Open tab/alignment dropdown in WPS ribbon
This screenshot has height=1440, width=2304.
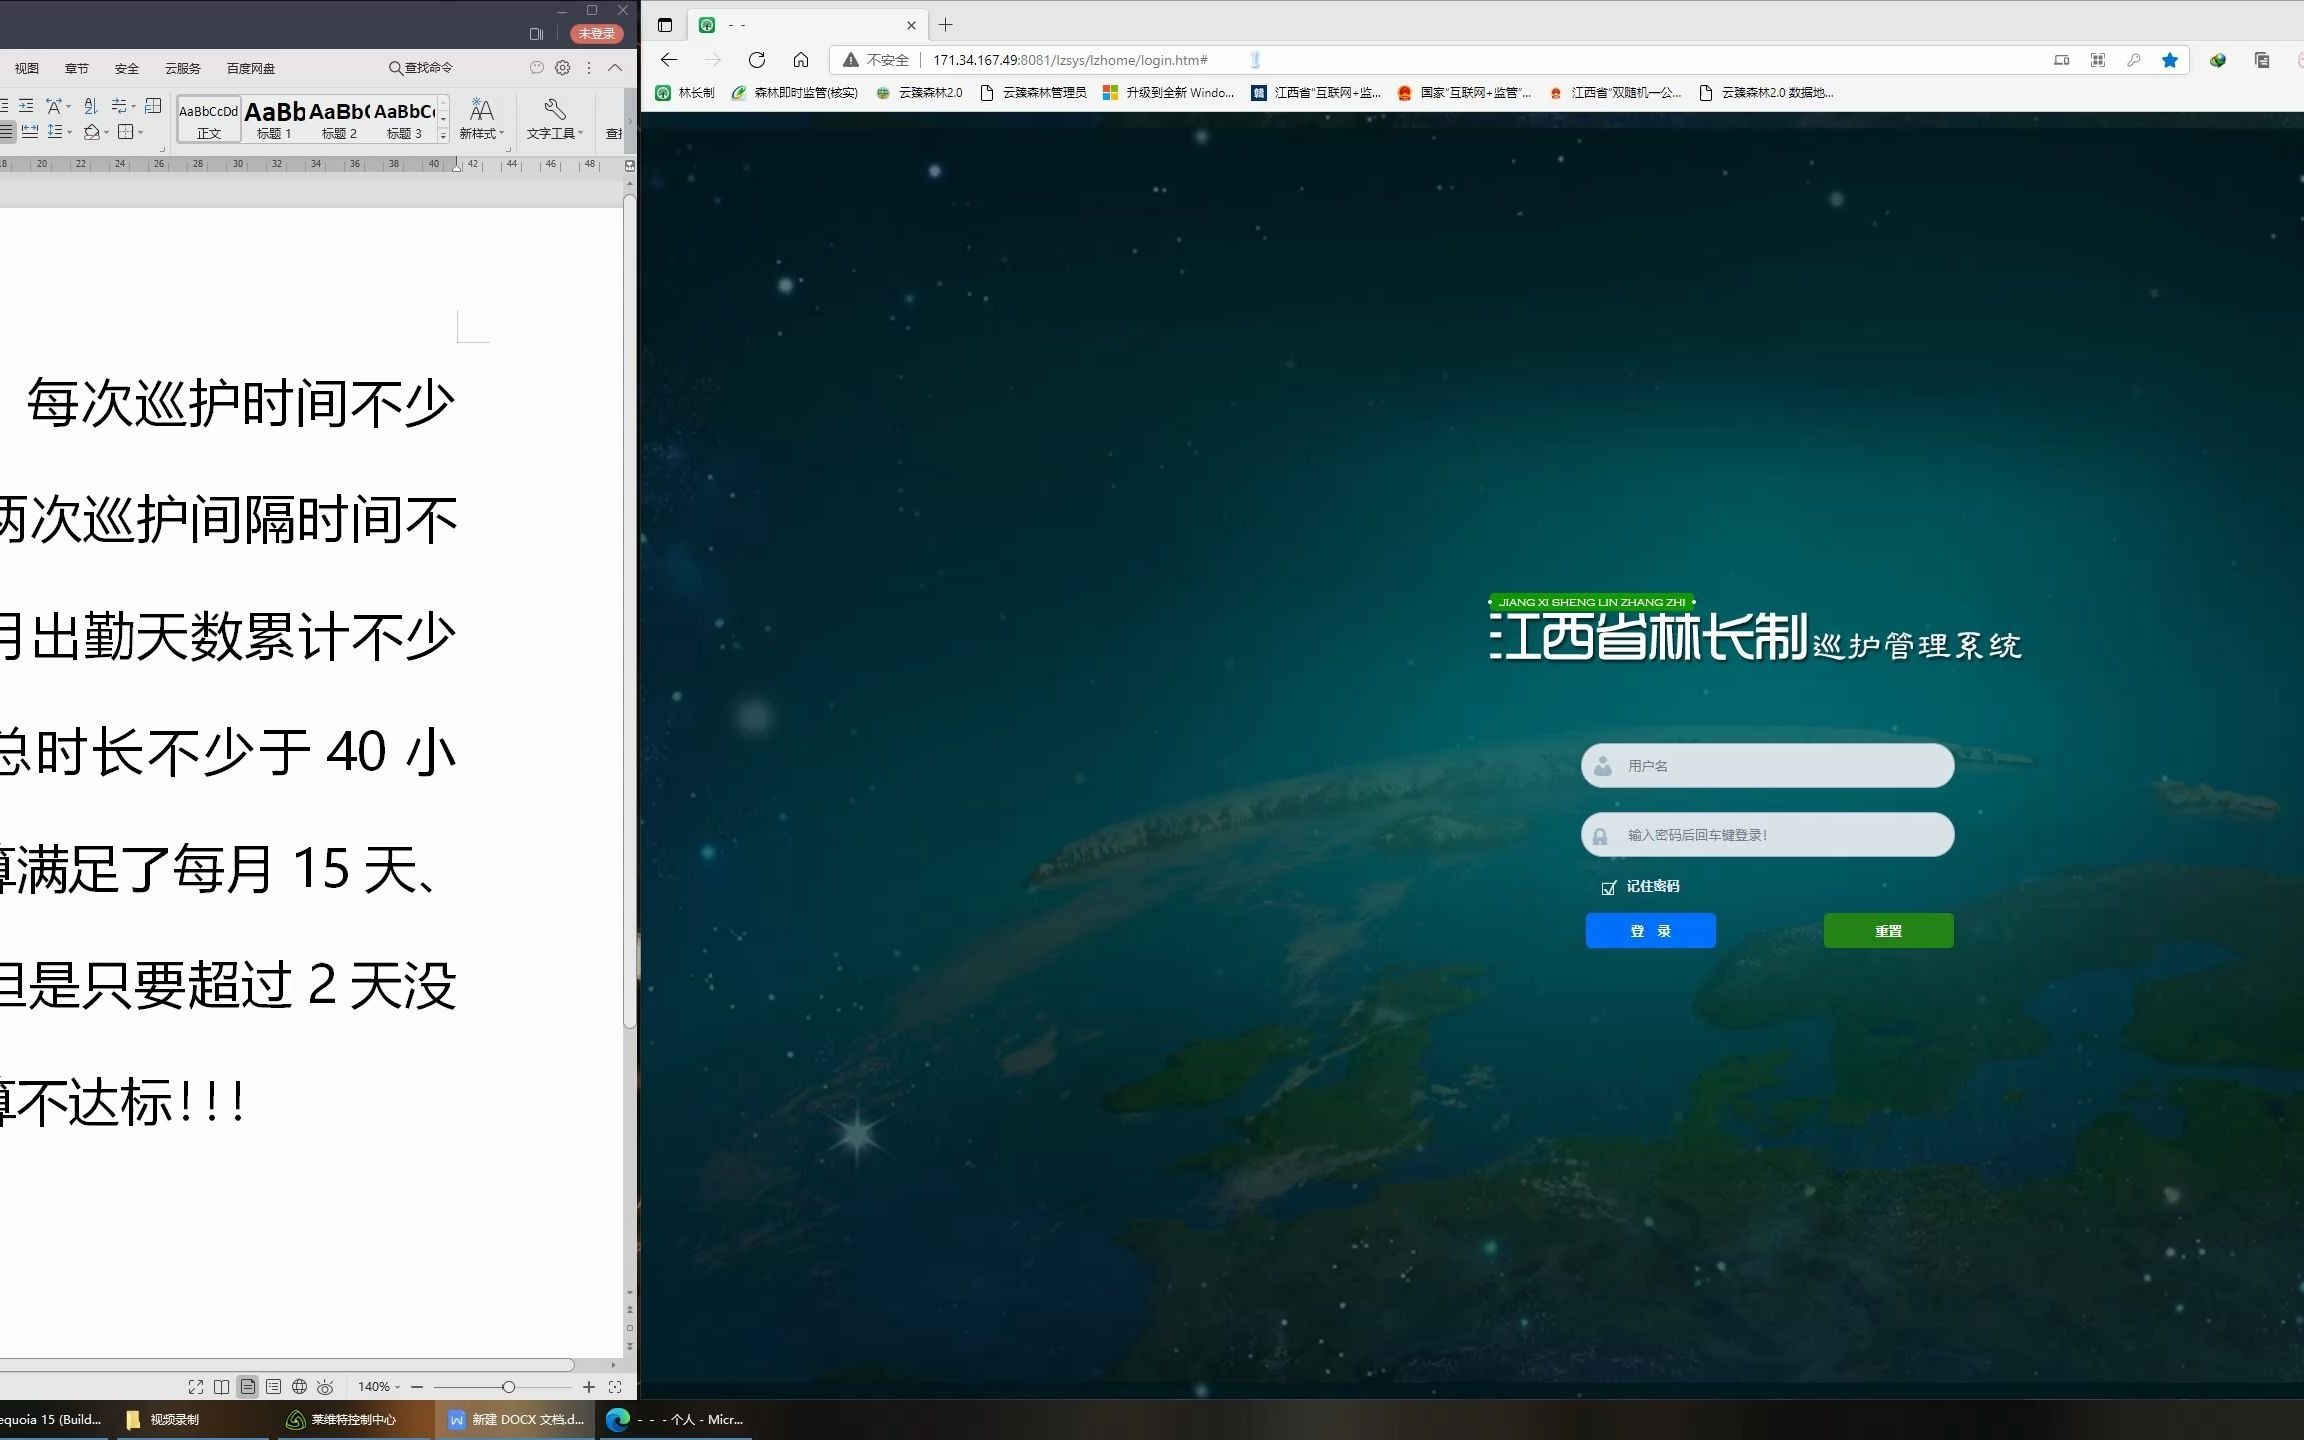[x=123, y=106]
